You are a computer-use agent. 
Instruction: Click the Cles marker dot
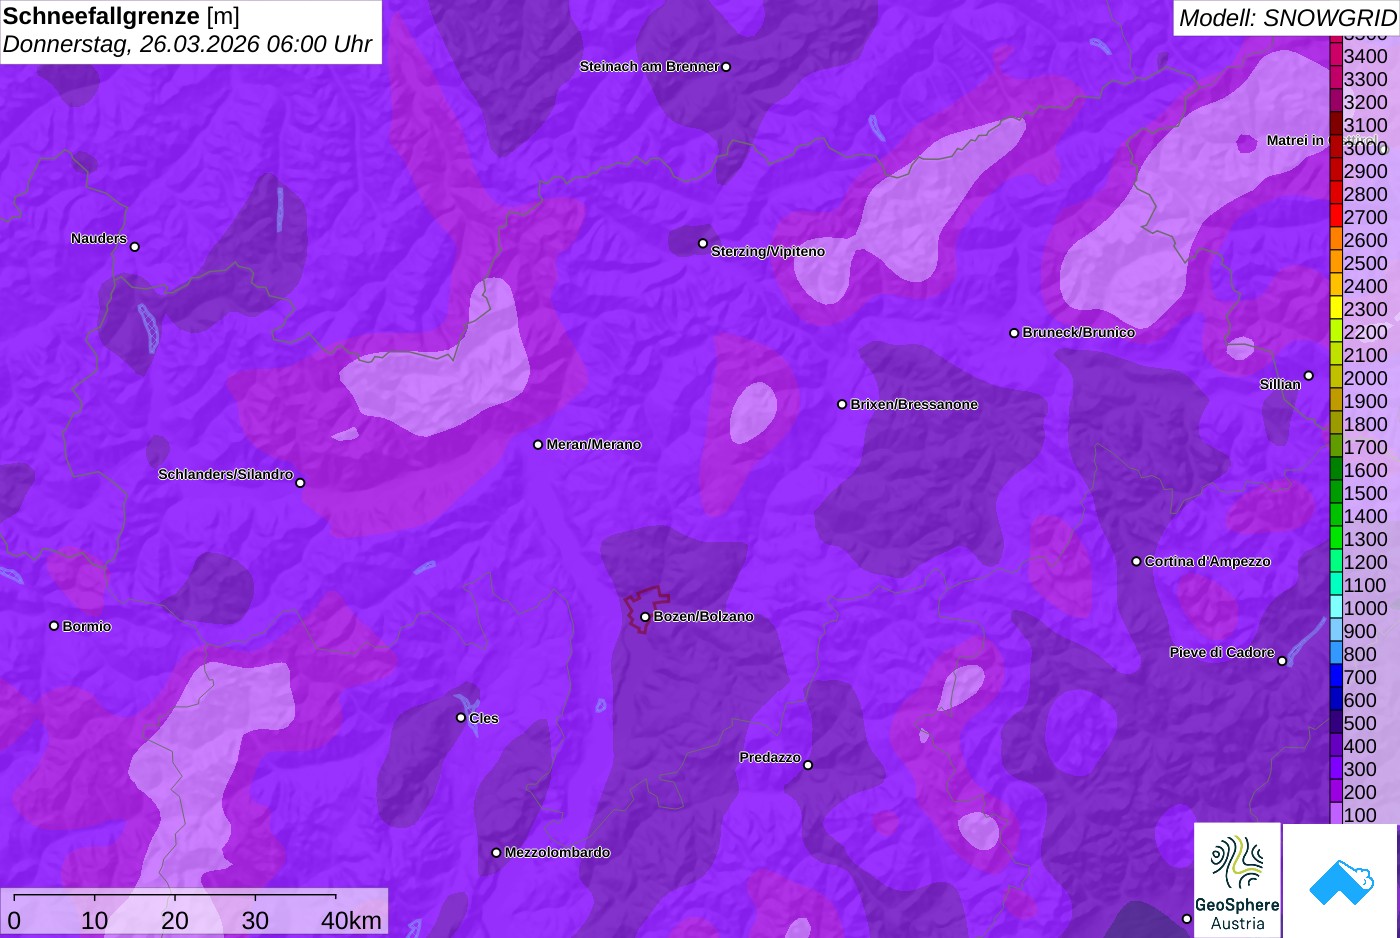(461, 718)
